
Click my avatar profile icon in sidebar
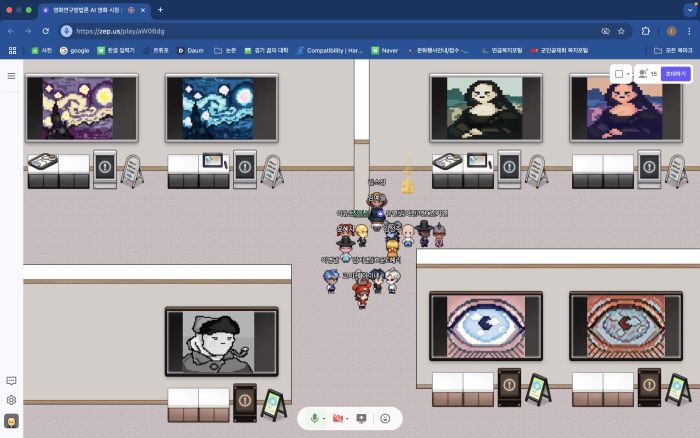11,421
